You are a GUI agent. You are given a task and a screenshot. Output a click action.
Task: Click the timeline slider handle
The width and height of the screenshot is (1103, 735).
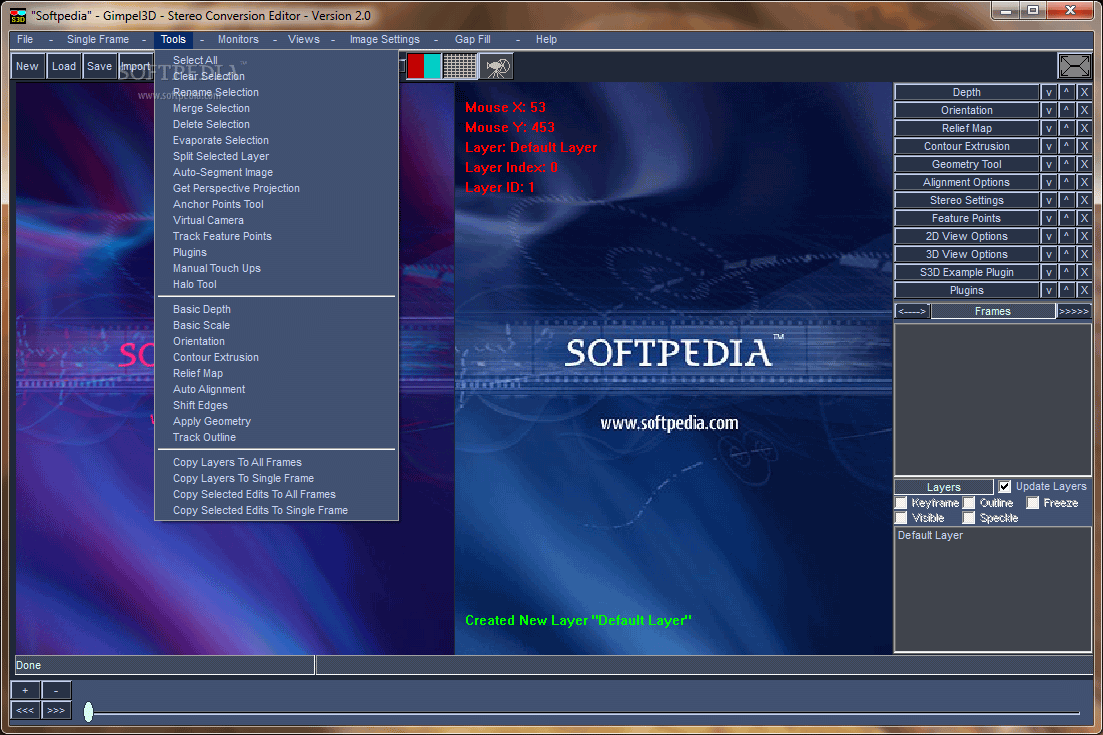pyautogui.click(x=89, y=711)
